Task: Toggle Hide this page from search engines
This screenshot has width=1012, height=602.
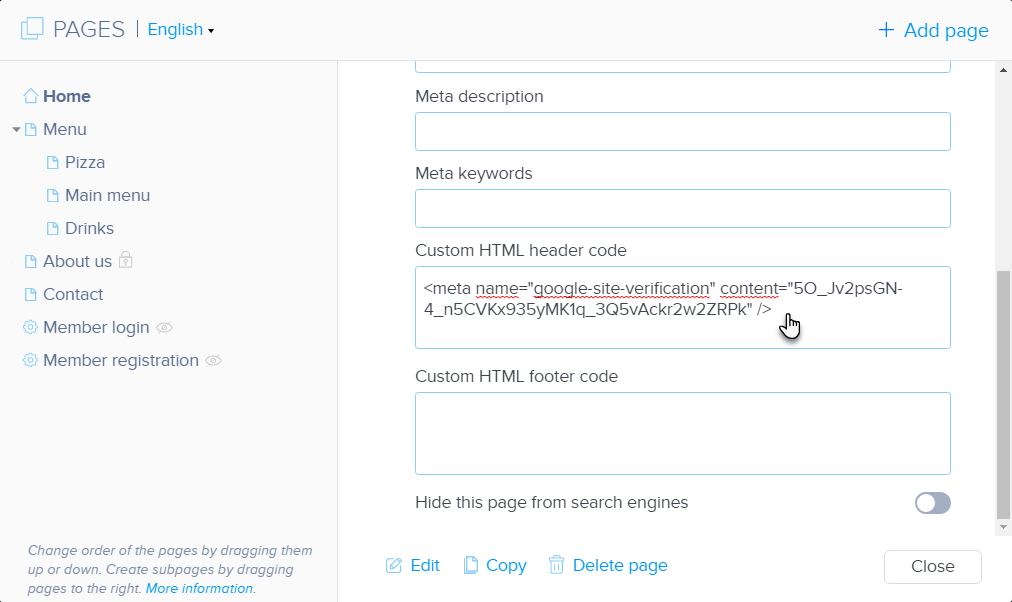Action: click(932, 503)
